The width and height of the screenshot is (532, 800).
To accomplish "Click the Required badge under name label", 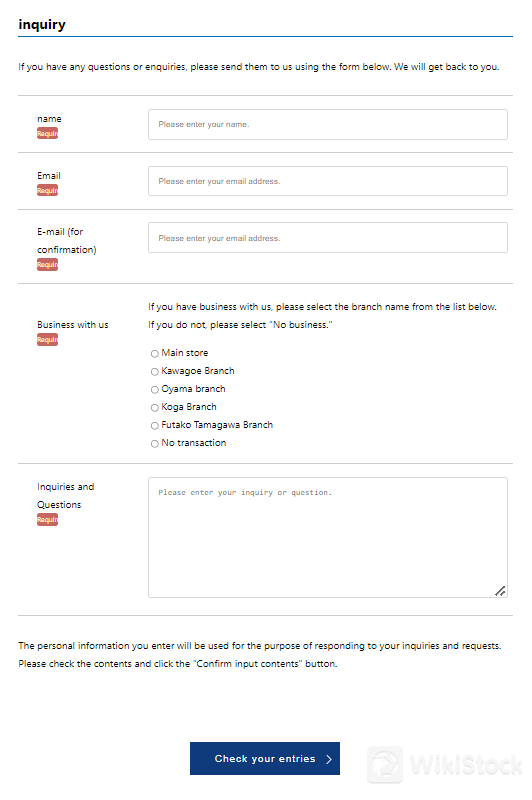I will point(47,134).
